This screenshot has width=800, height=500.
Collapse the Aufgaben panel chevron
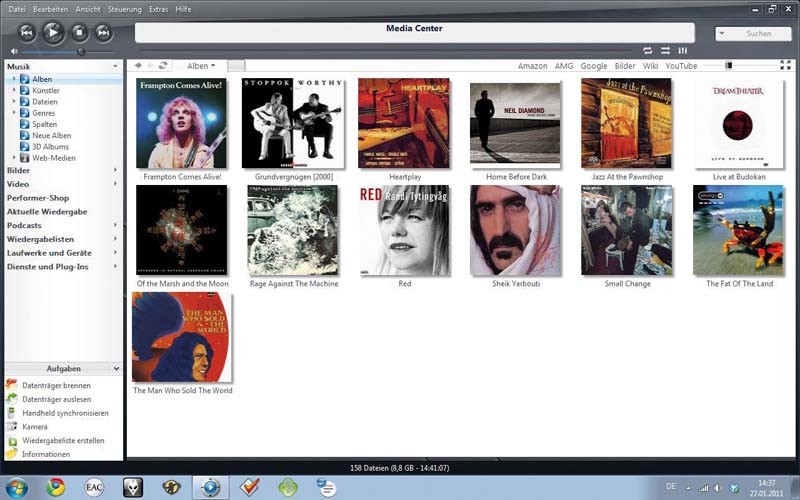point(116,368)
